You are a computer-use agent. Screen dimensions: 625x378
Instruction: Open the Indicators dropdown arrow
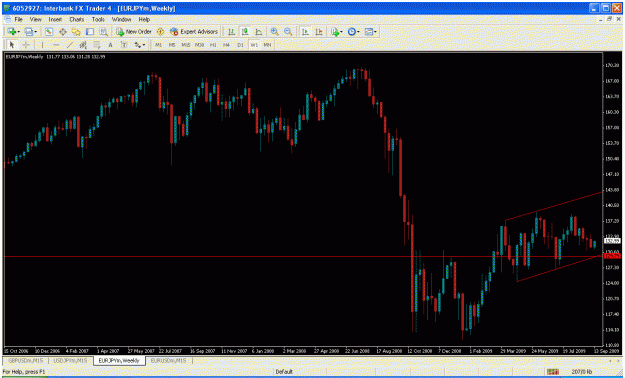pyautogui.click(x=342, y=32)
